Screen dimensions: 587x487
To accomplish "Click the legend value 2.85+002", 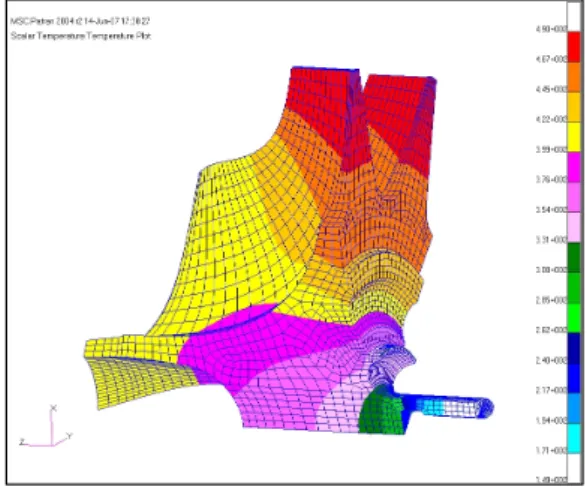I will point(551,300).
